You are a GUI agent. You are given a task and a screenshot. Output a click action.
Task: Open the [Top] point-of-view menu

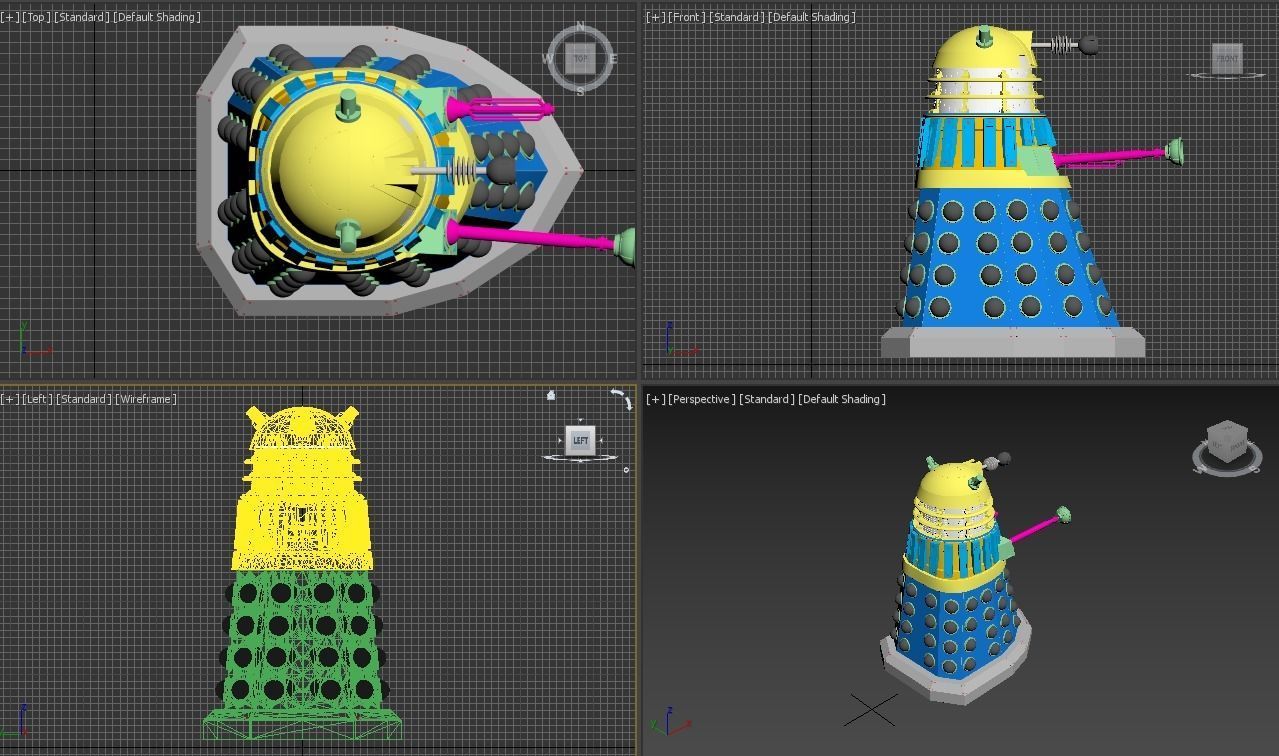coord(37,17)
